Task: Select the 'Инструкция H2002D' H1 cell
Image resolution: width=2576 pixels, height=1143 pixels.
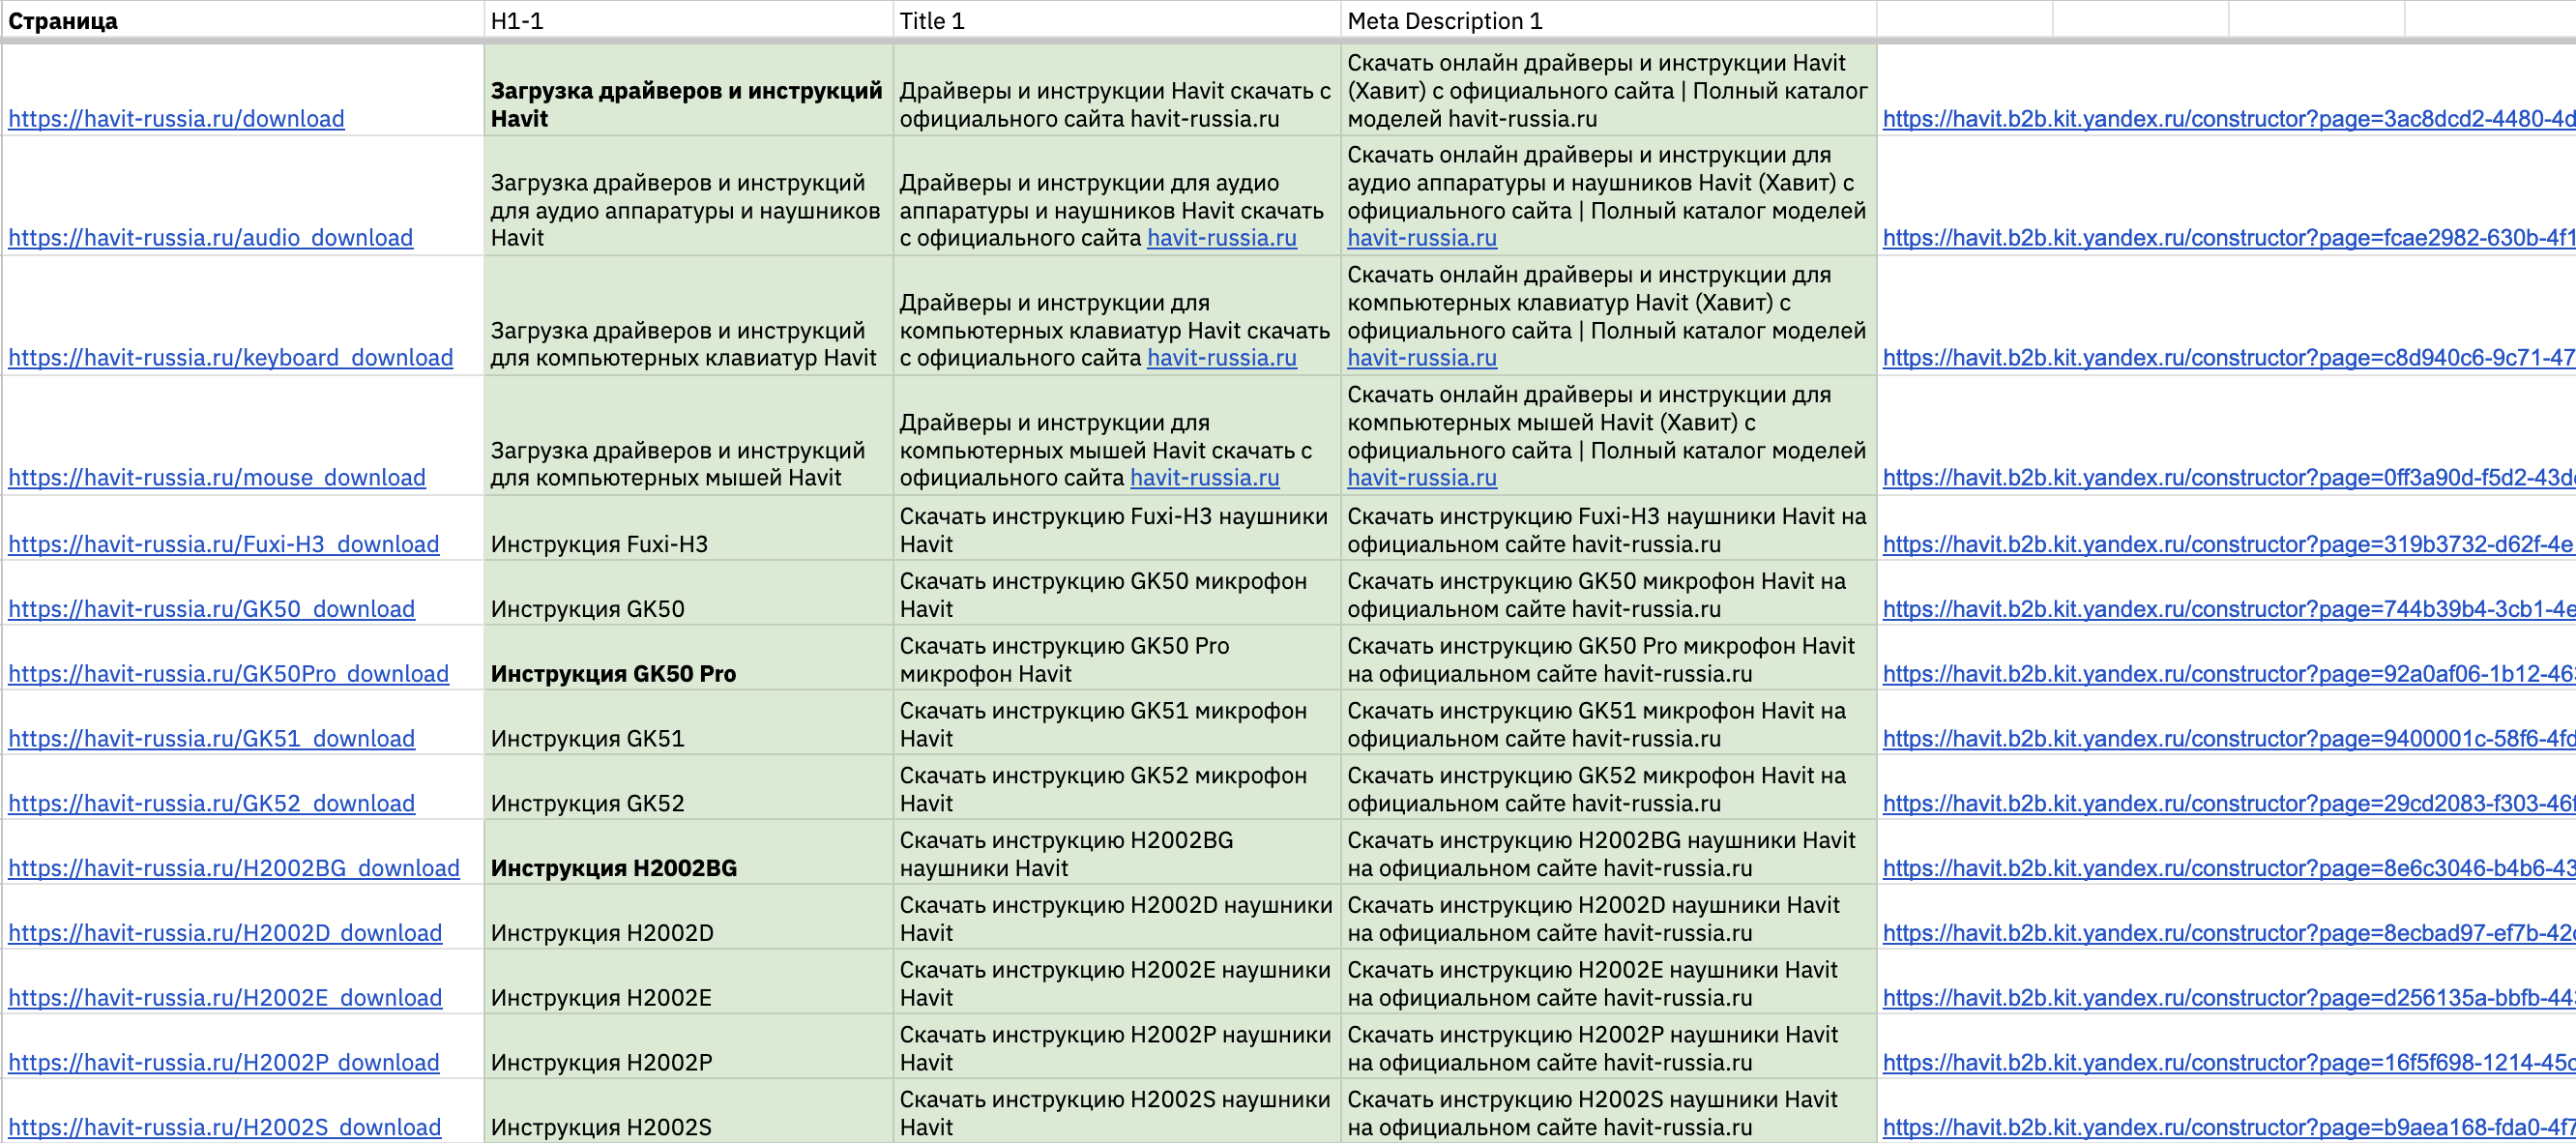Action: click(689, 917)
